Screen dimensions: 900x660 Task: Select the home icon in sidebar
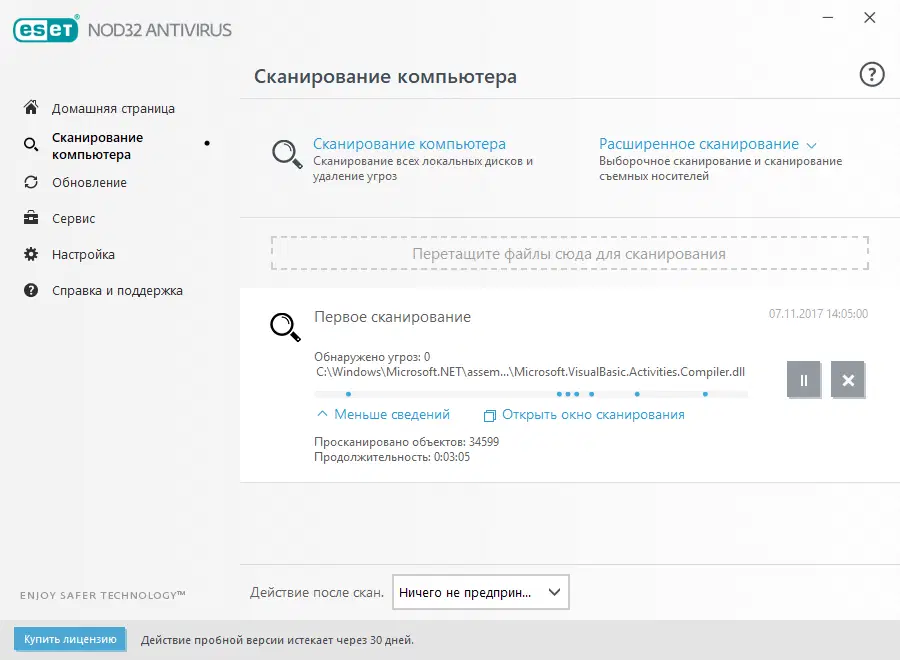[x=31, y=108]
